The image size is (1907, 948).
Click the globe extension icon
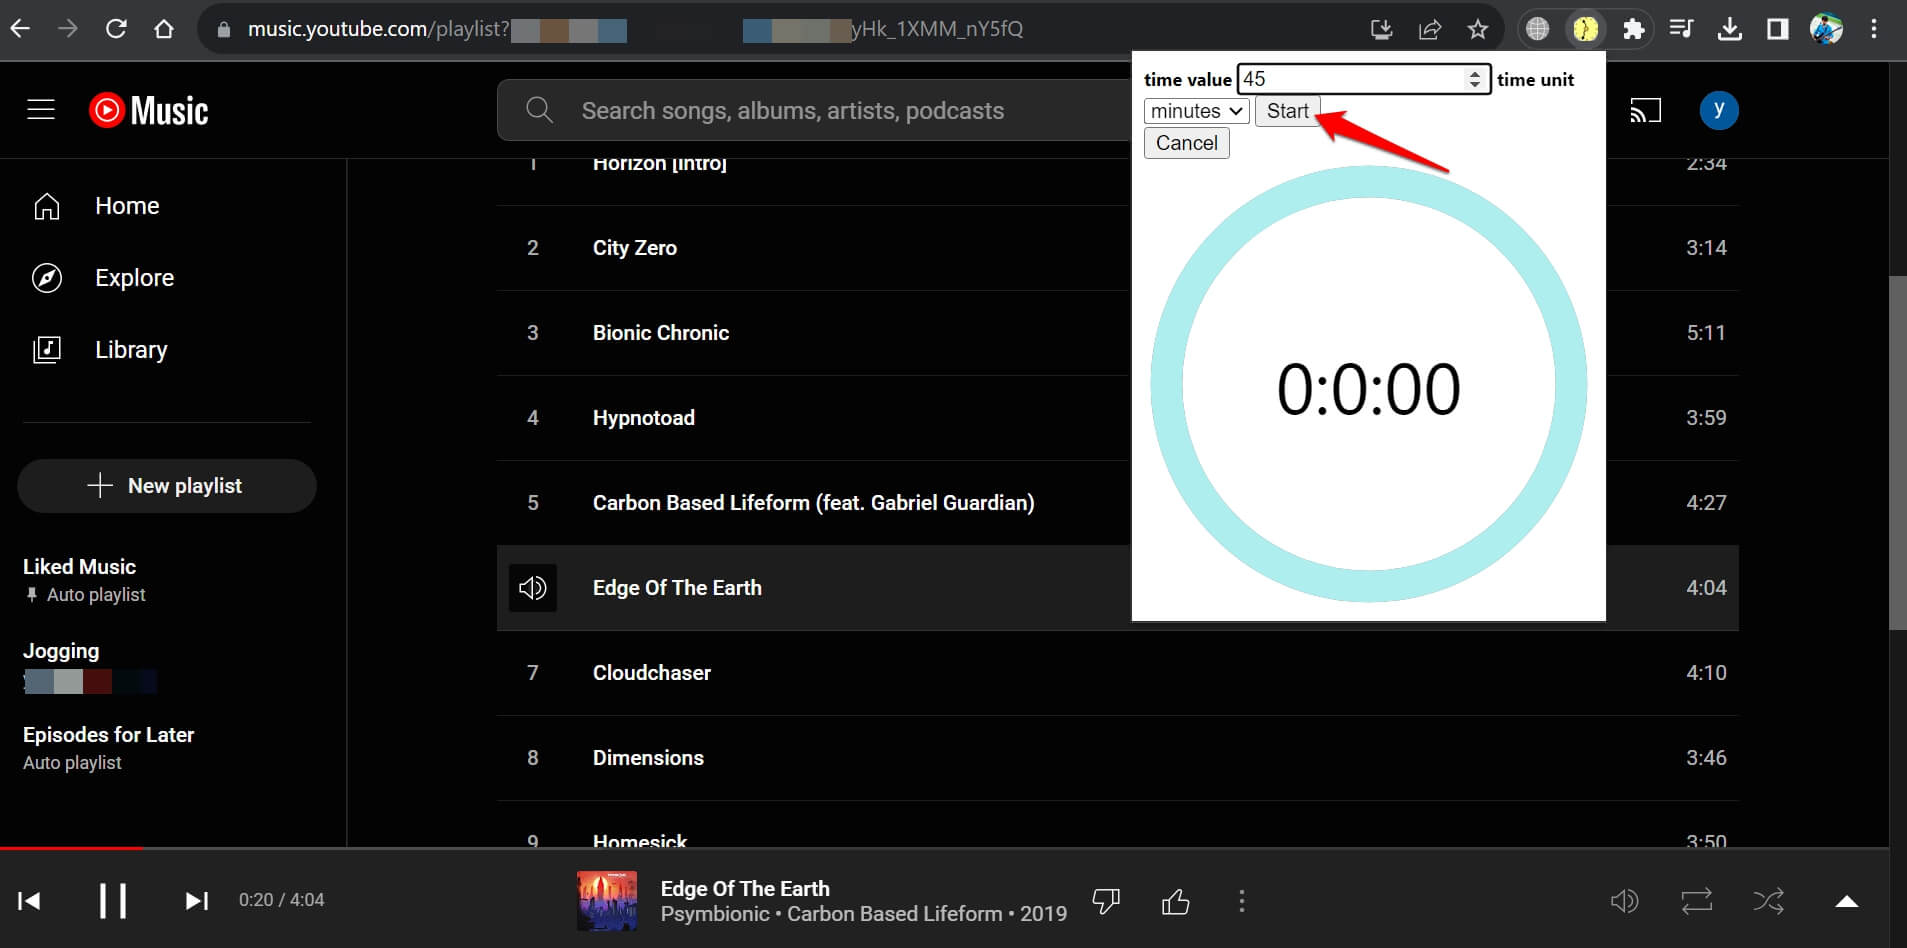click(x=1538, y=29)
